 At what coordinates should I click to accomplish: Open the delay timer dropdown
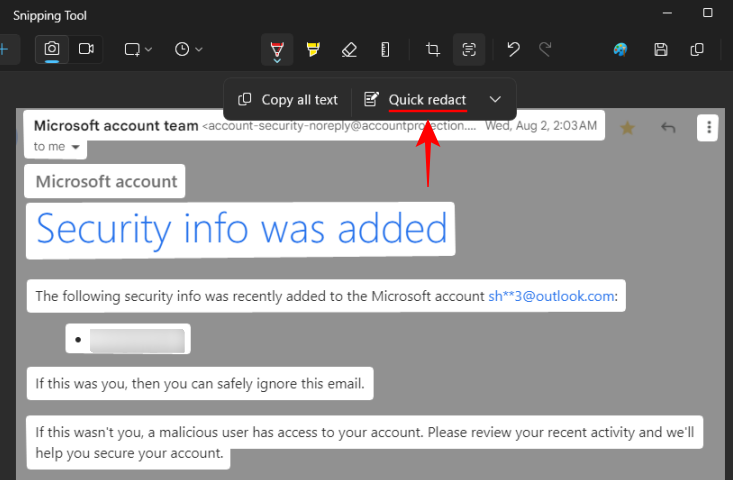click(188, 49)
